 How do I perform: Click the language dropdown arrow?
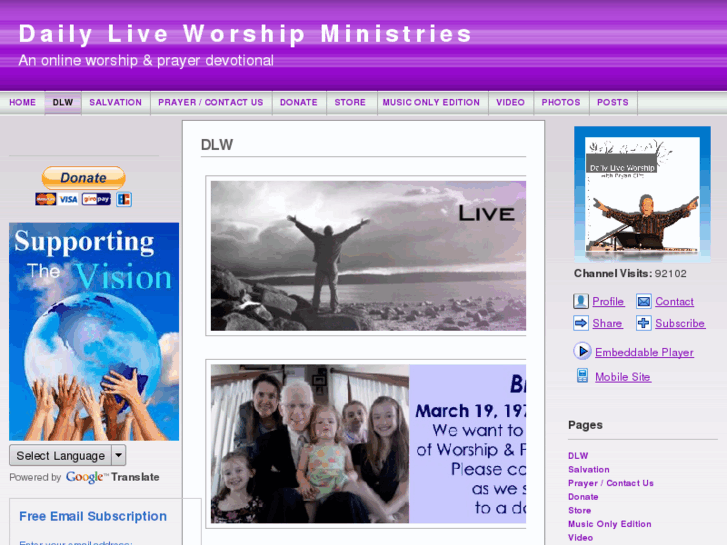pos(119,455)
